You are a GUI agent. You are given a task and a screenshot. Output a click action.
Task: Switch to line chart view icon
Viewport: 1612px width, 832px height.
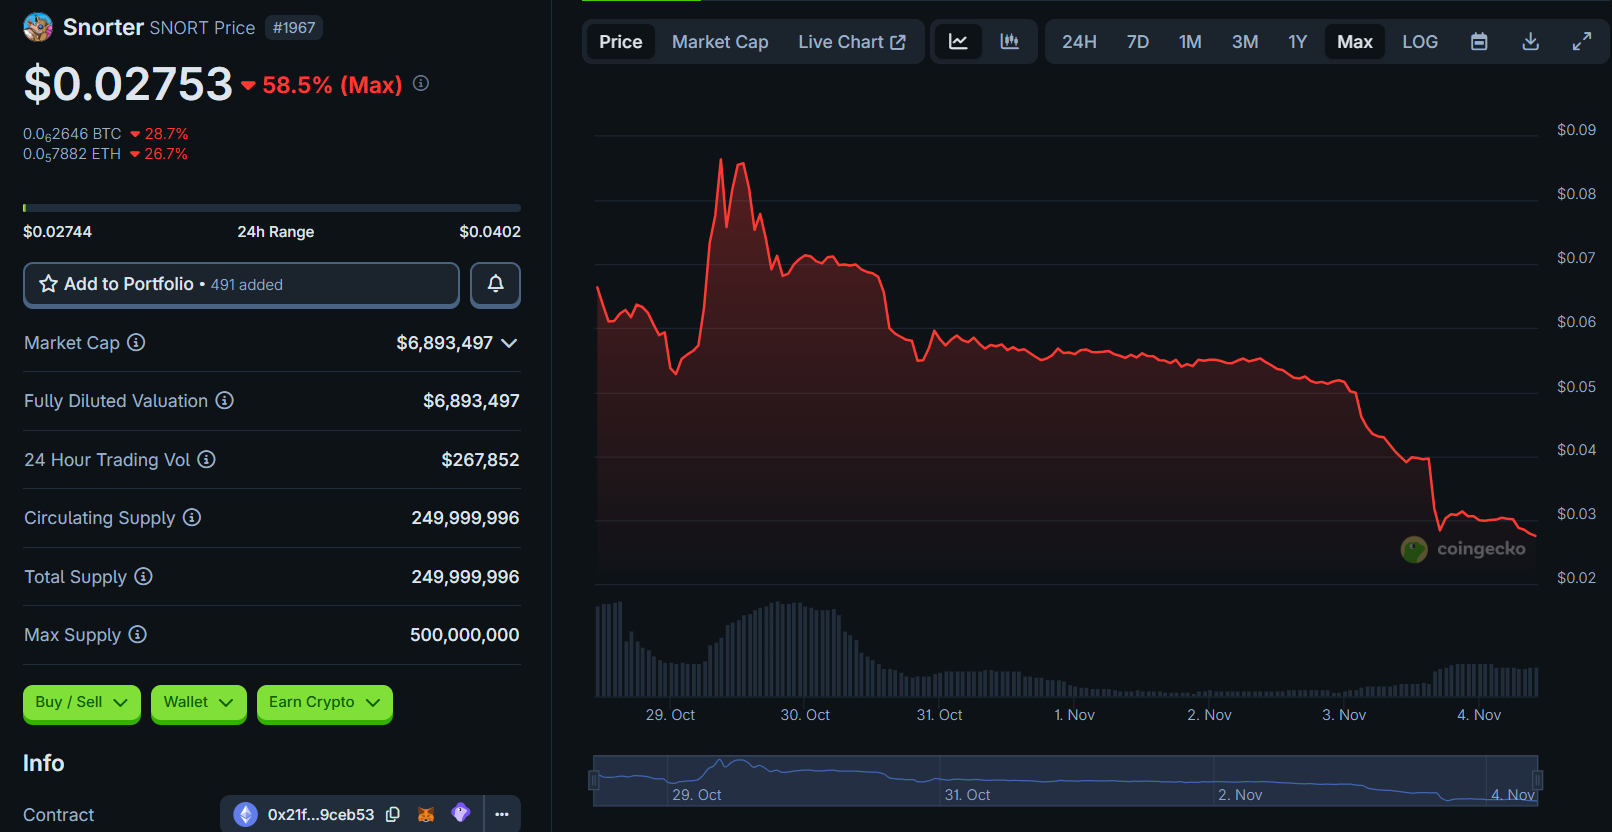[x=958, y=42]
